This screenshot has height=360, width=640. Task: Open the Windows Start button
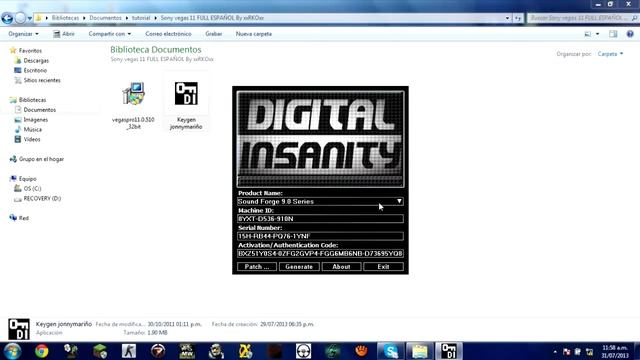point(12,351)
